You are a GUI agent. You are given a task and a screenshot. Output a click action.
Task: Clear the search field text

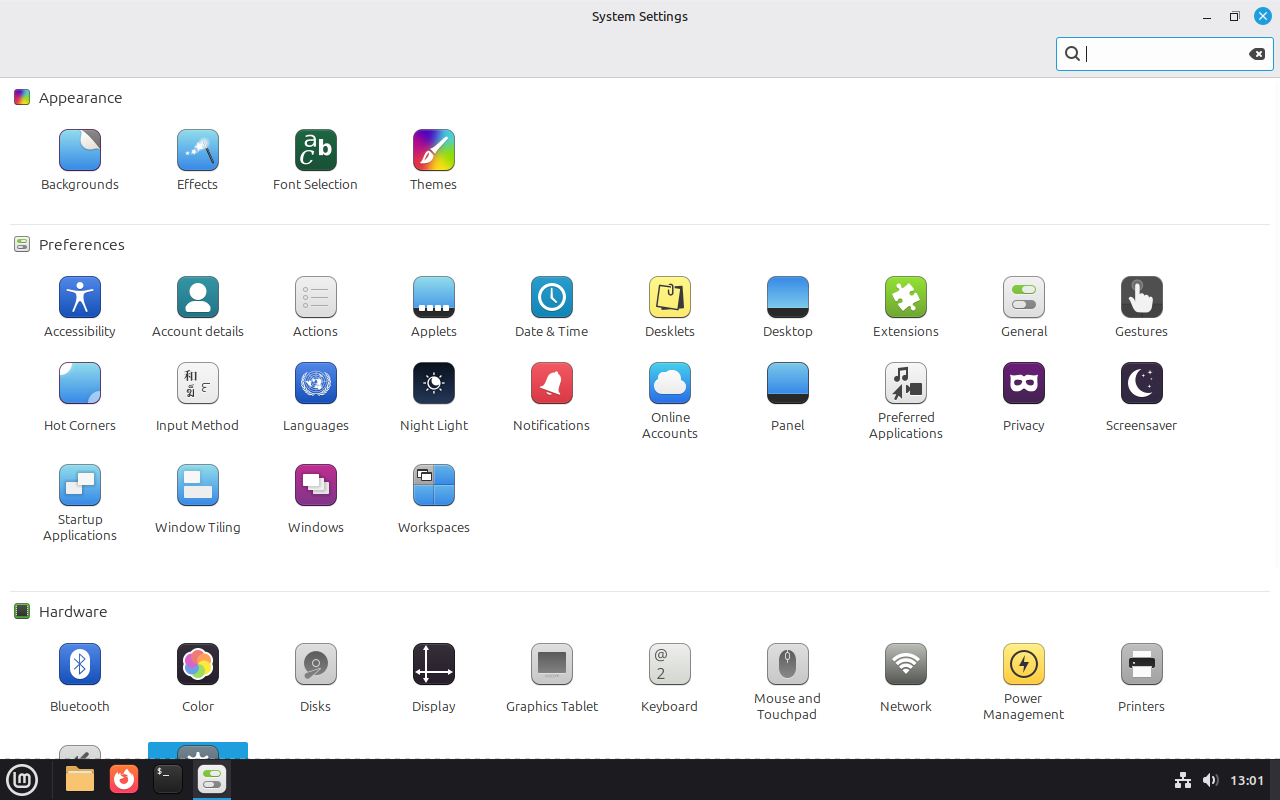click(x=1257, y=54)
